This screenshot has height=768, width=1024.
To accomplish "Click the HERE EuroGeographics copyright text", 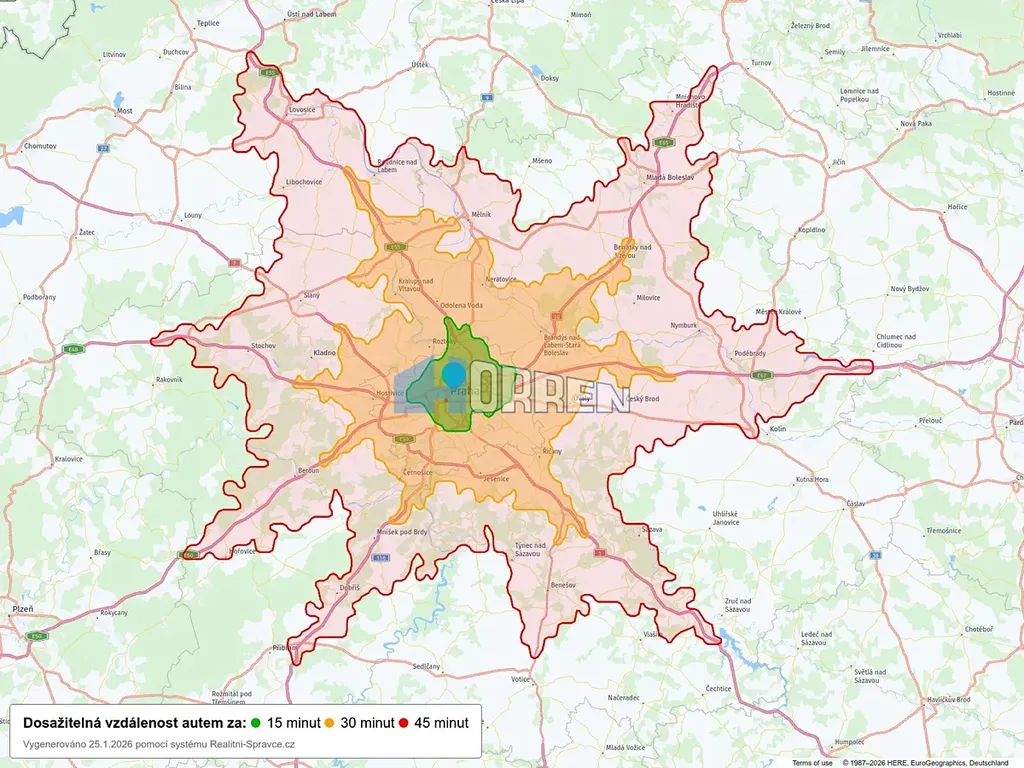I will (x=924, y=762).
